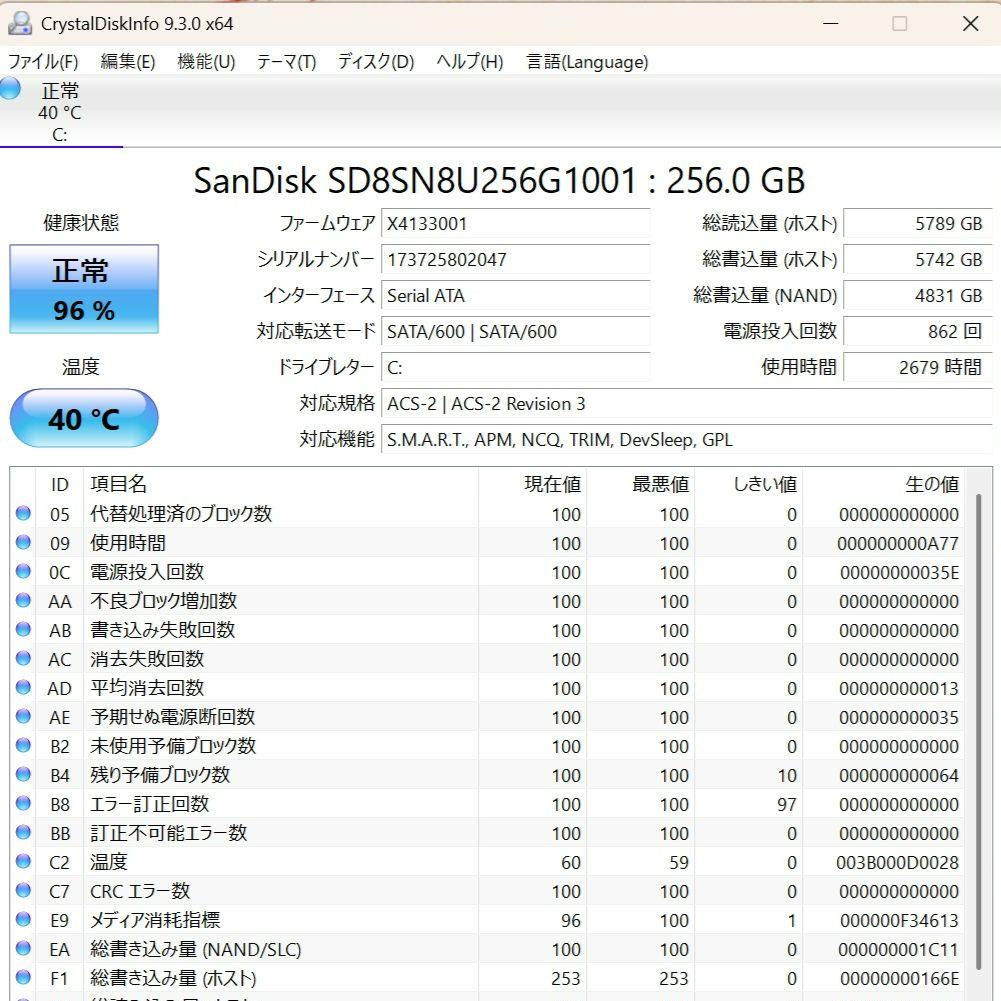1001x1001 pixels.
Task: Open the テーマ(T) menu
Action: pos(288,62)
